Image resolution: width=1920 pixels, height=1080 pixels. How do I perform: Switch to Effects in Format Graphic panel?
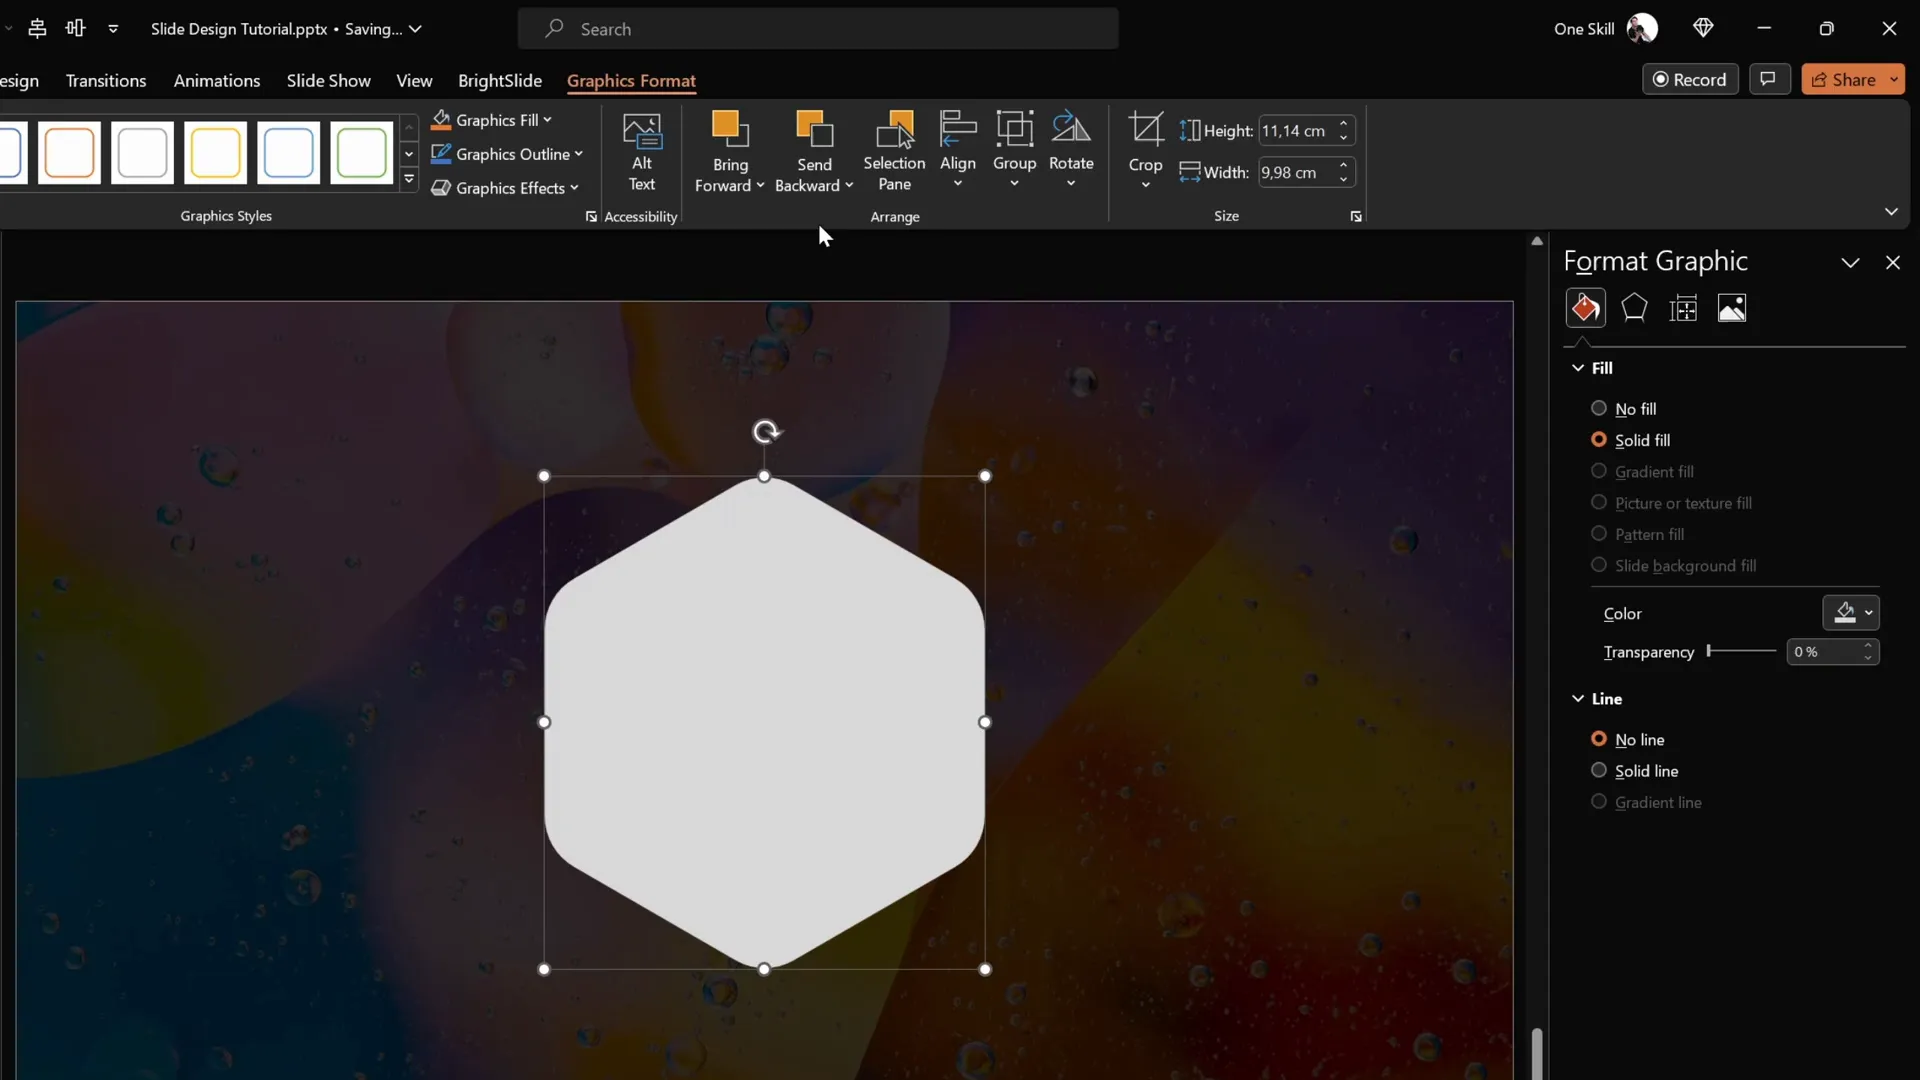(x=1634, y=308)
